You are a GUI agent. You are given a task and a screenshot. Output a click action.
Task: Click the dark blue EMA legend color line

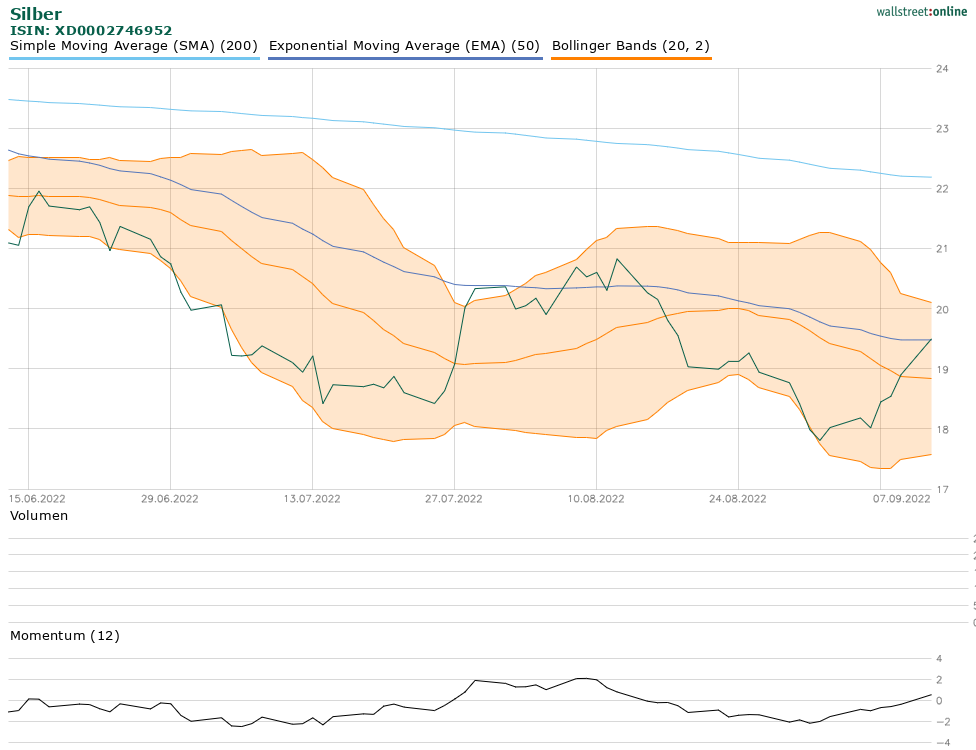(405, 59)
